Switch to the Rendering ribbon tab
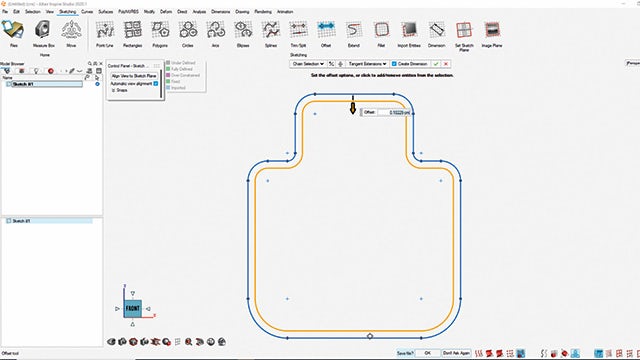The height and width of the screenshot is (360, 640). [263, 12]
